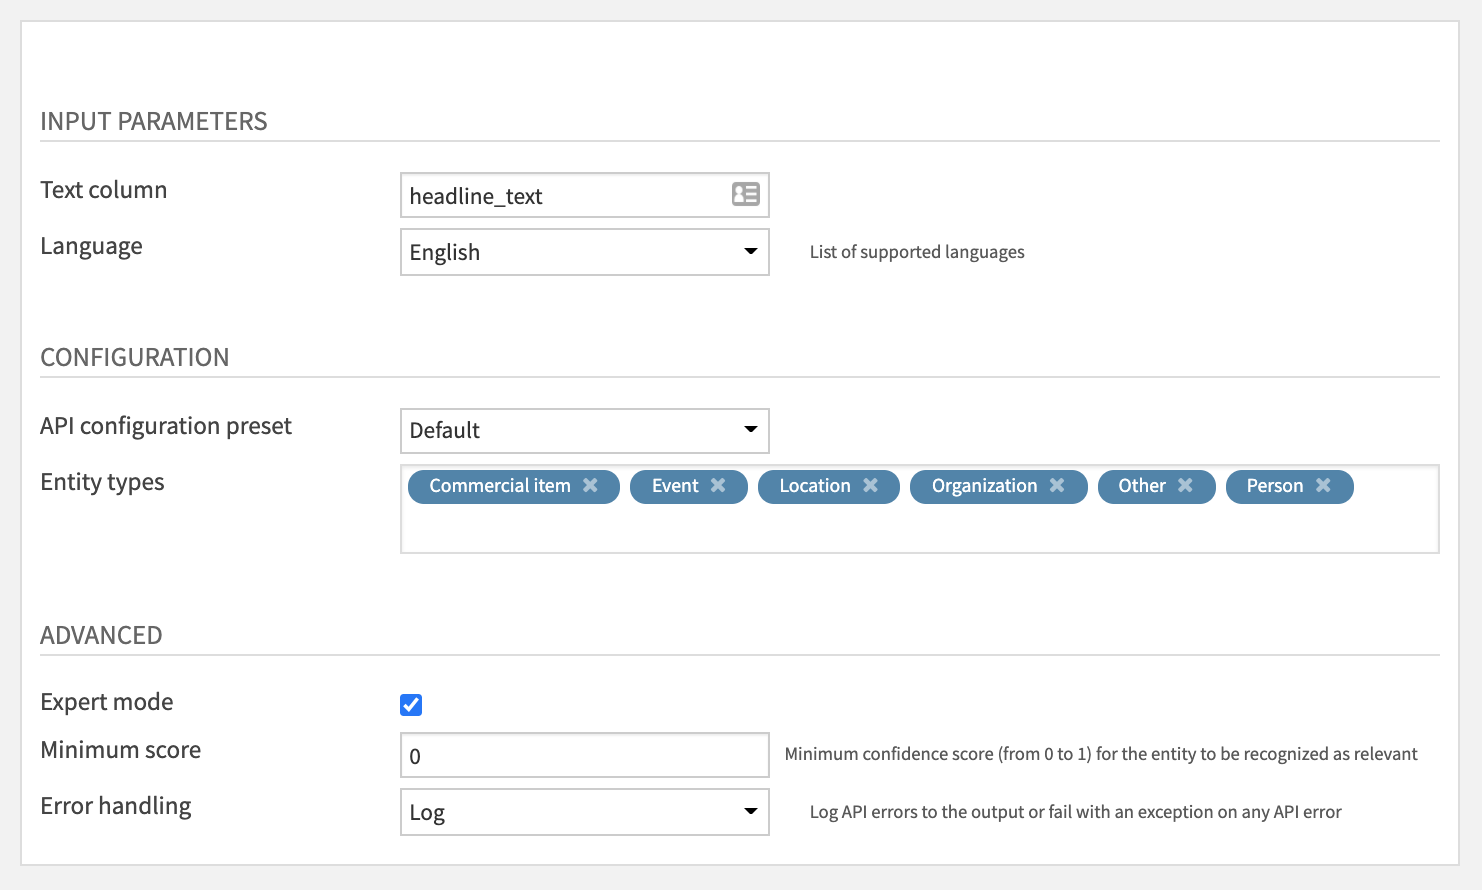
Task: Open the API configuration preset dropdown
Action: 751,430
